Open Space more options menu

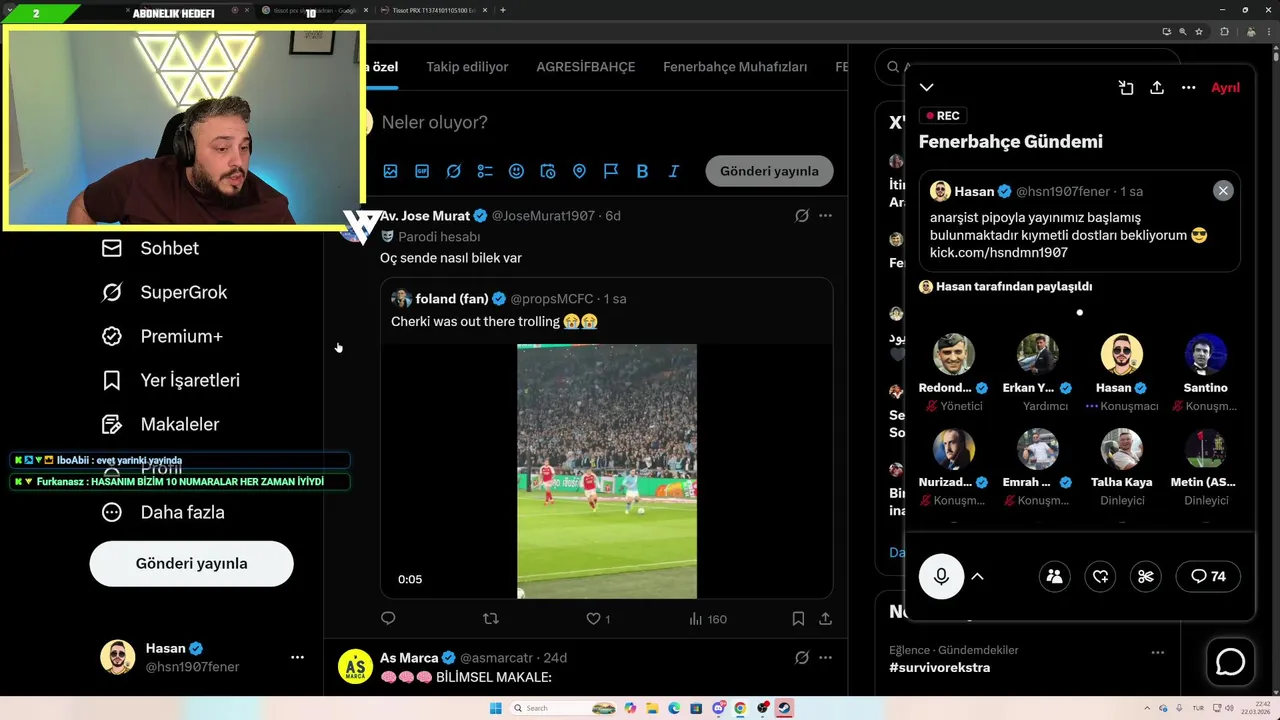(1188, 88)
